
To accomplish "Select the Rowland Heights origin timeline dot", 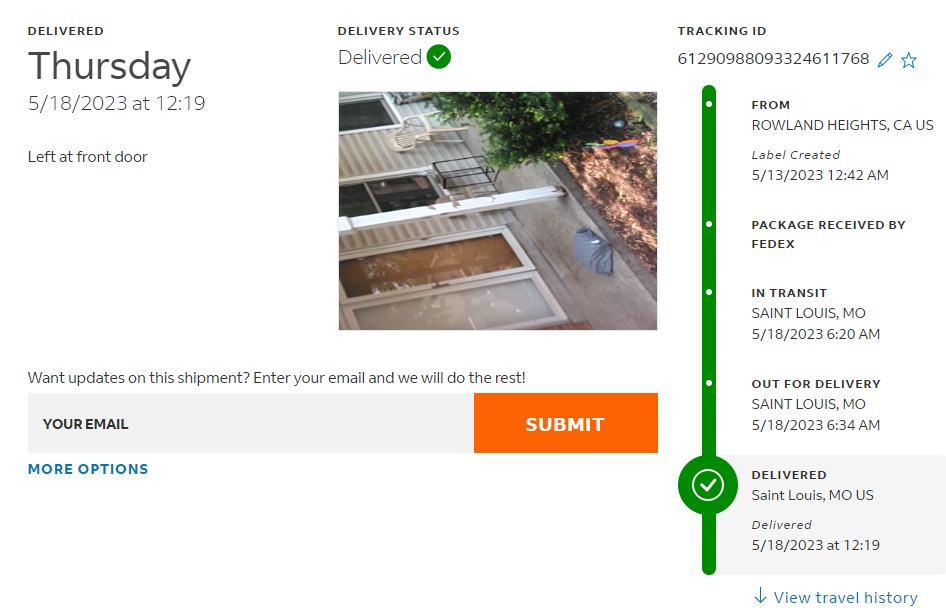I will point(709,104).
